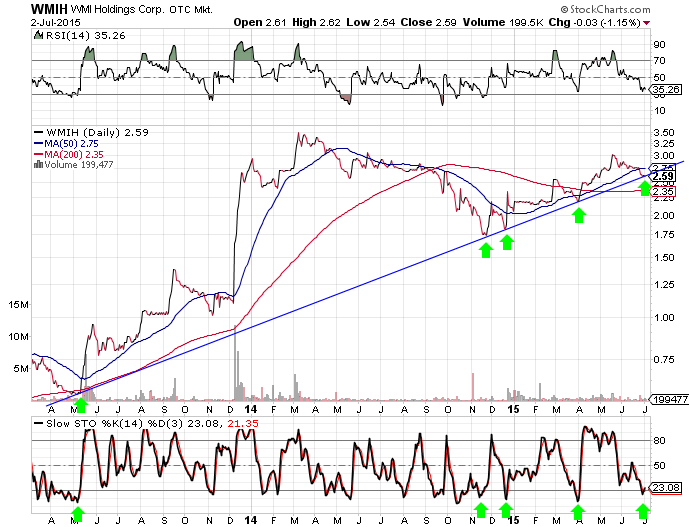Image resolution: width=689 pixels, height=527 pixels.
Task: Click the red down-triangle beside Chg
Action: tap(647, 22)
